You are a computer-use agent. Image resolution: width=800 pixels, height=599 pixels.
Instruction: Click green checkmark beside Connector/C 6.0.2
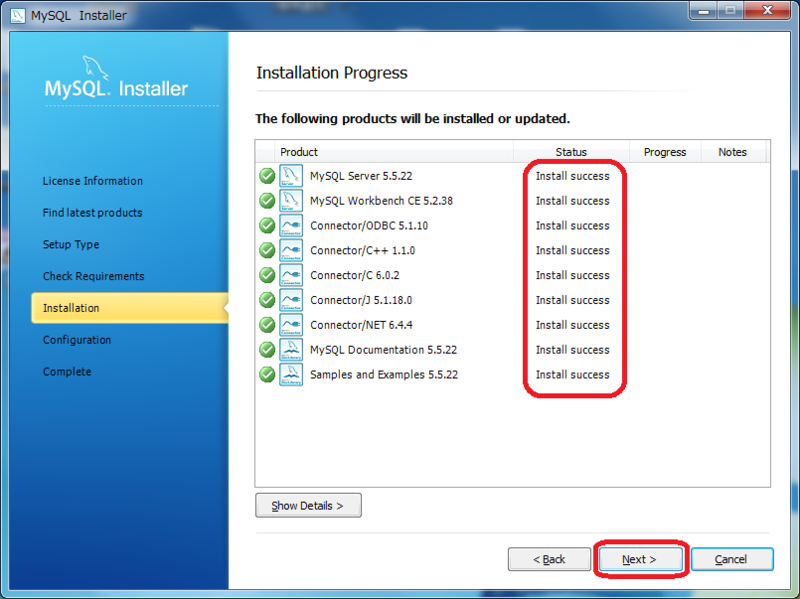point(267,275)
